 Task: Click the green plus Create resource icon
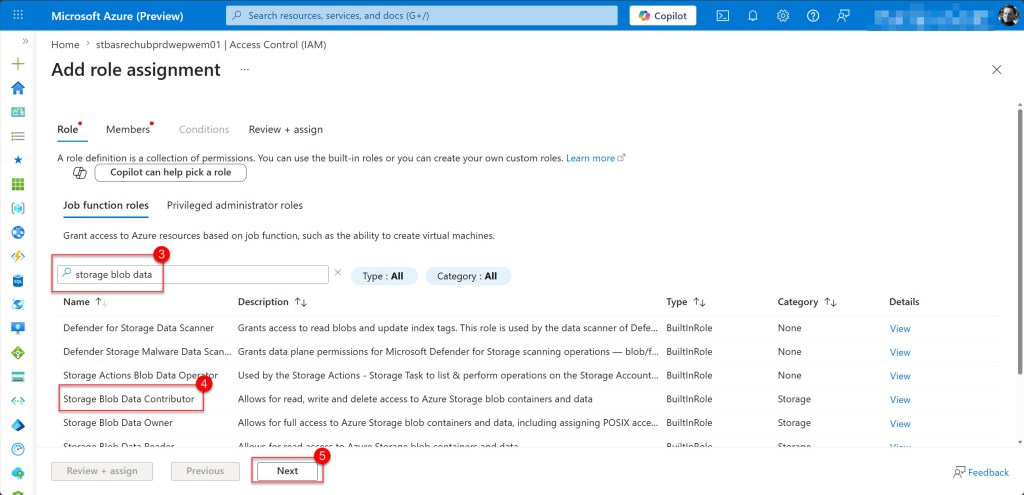17,63
